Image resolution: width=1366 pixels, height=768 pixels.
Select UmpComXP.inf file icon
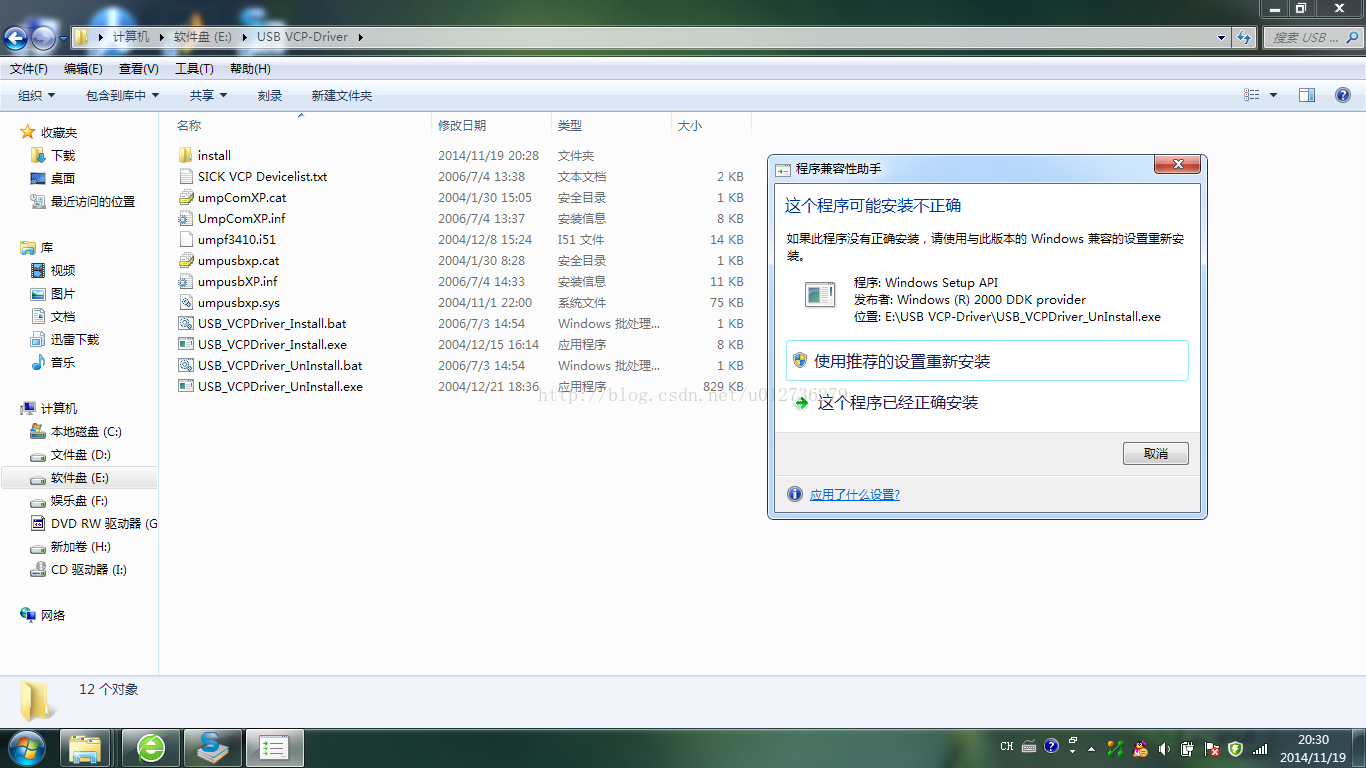[185, 218]
